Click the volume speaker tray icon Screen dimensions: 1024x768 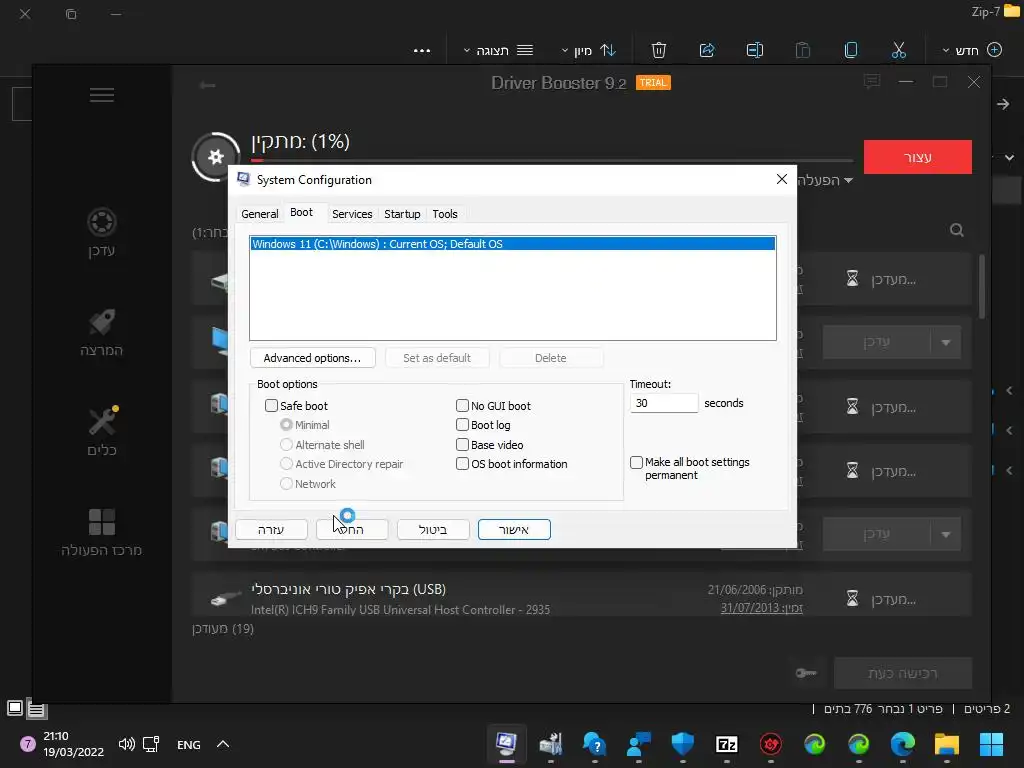(x=127, y=744)
